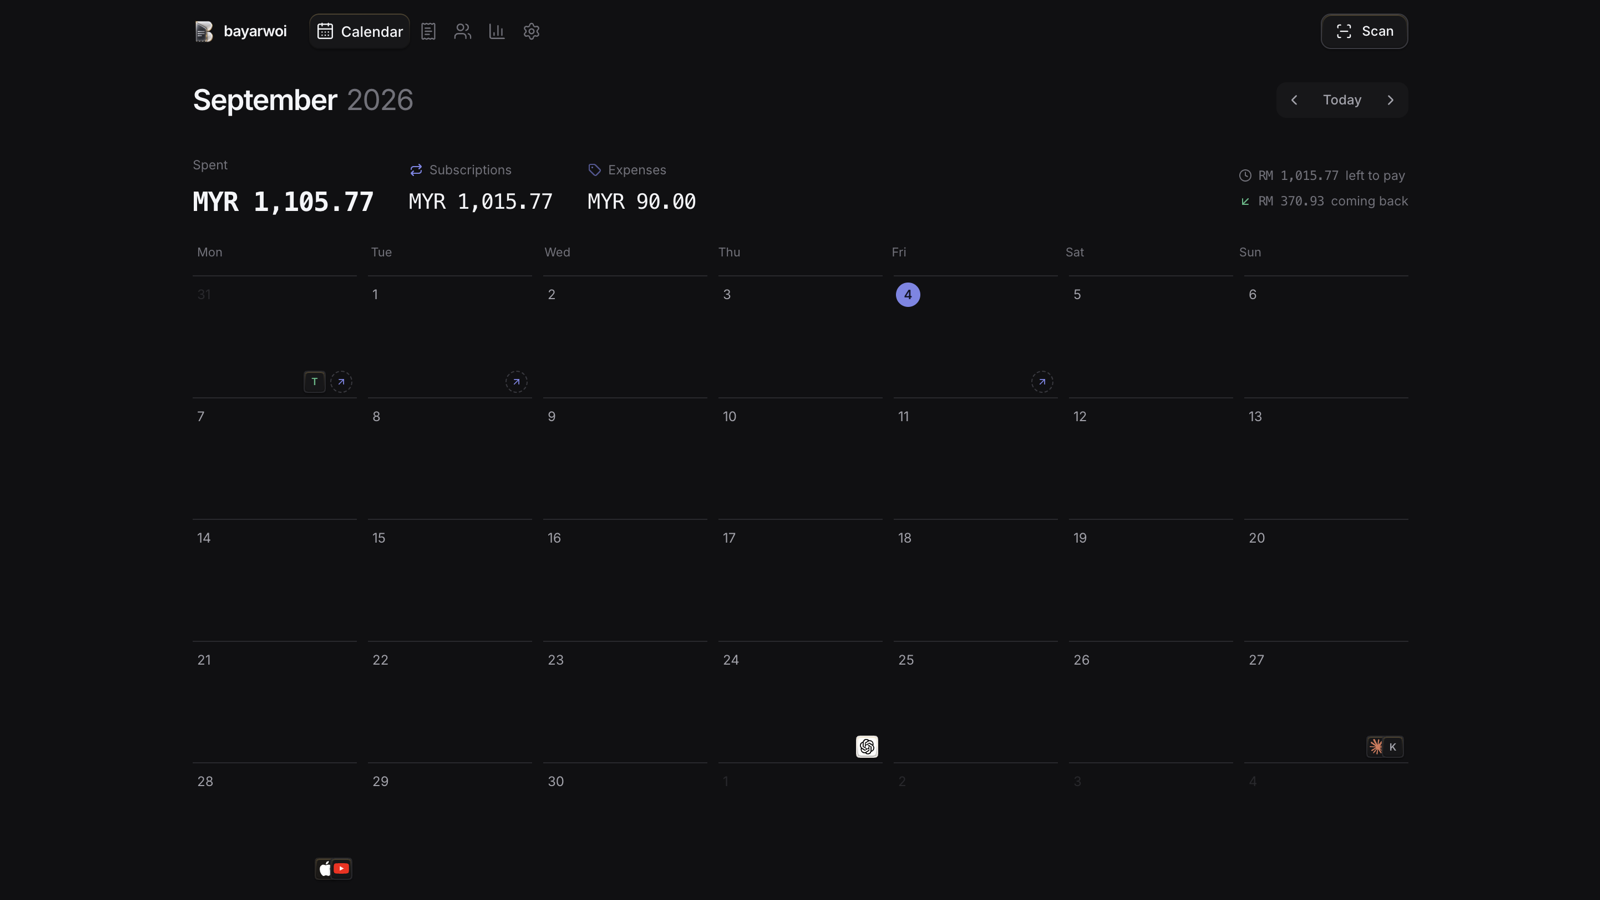
Task: Open the Calendar tab
Action: [360, 31]
